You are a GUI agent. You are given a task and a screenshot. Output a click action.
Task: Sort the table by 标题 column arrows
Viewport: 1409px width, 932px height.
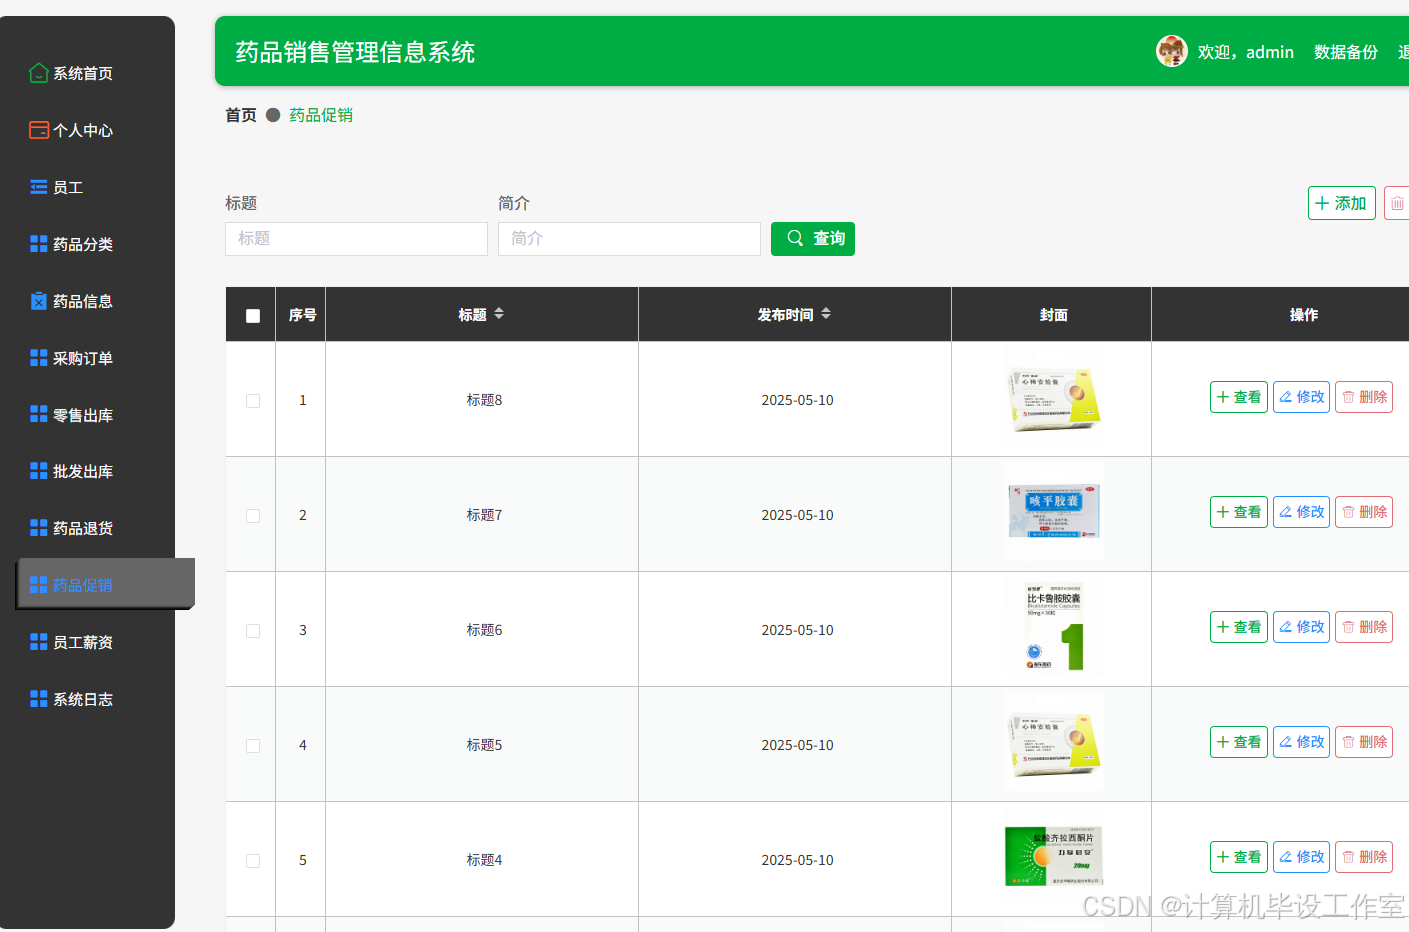pyautogui.click(x=499, y=314)
